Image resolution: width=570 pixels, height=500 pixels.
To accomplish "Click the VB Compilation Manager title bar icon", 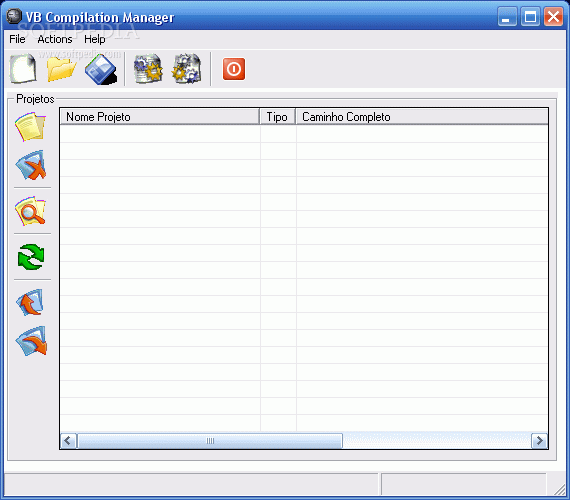I will (14, 16).
